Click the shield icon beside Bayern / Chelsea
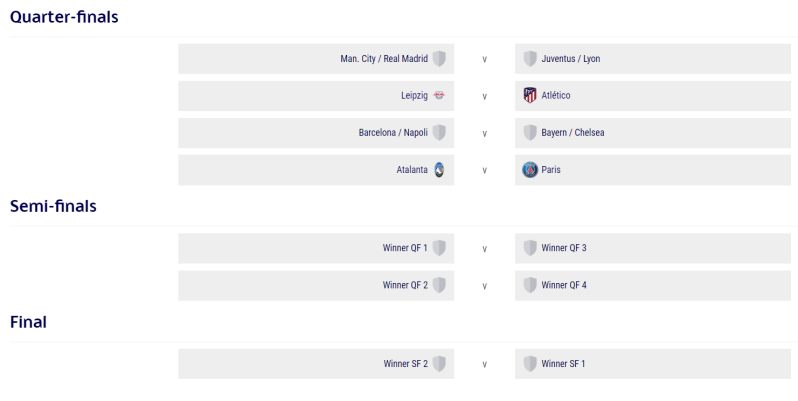Viewport: 798px width, 401px height. click(x=530, y=132)
